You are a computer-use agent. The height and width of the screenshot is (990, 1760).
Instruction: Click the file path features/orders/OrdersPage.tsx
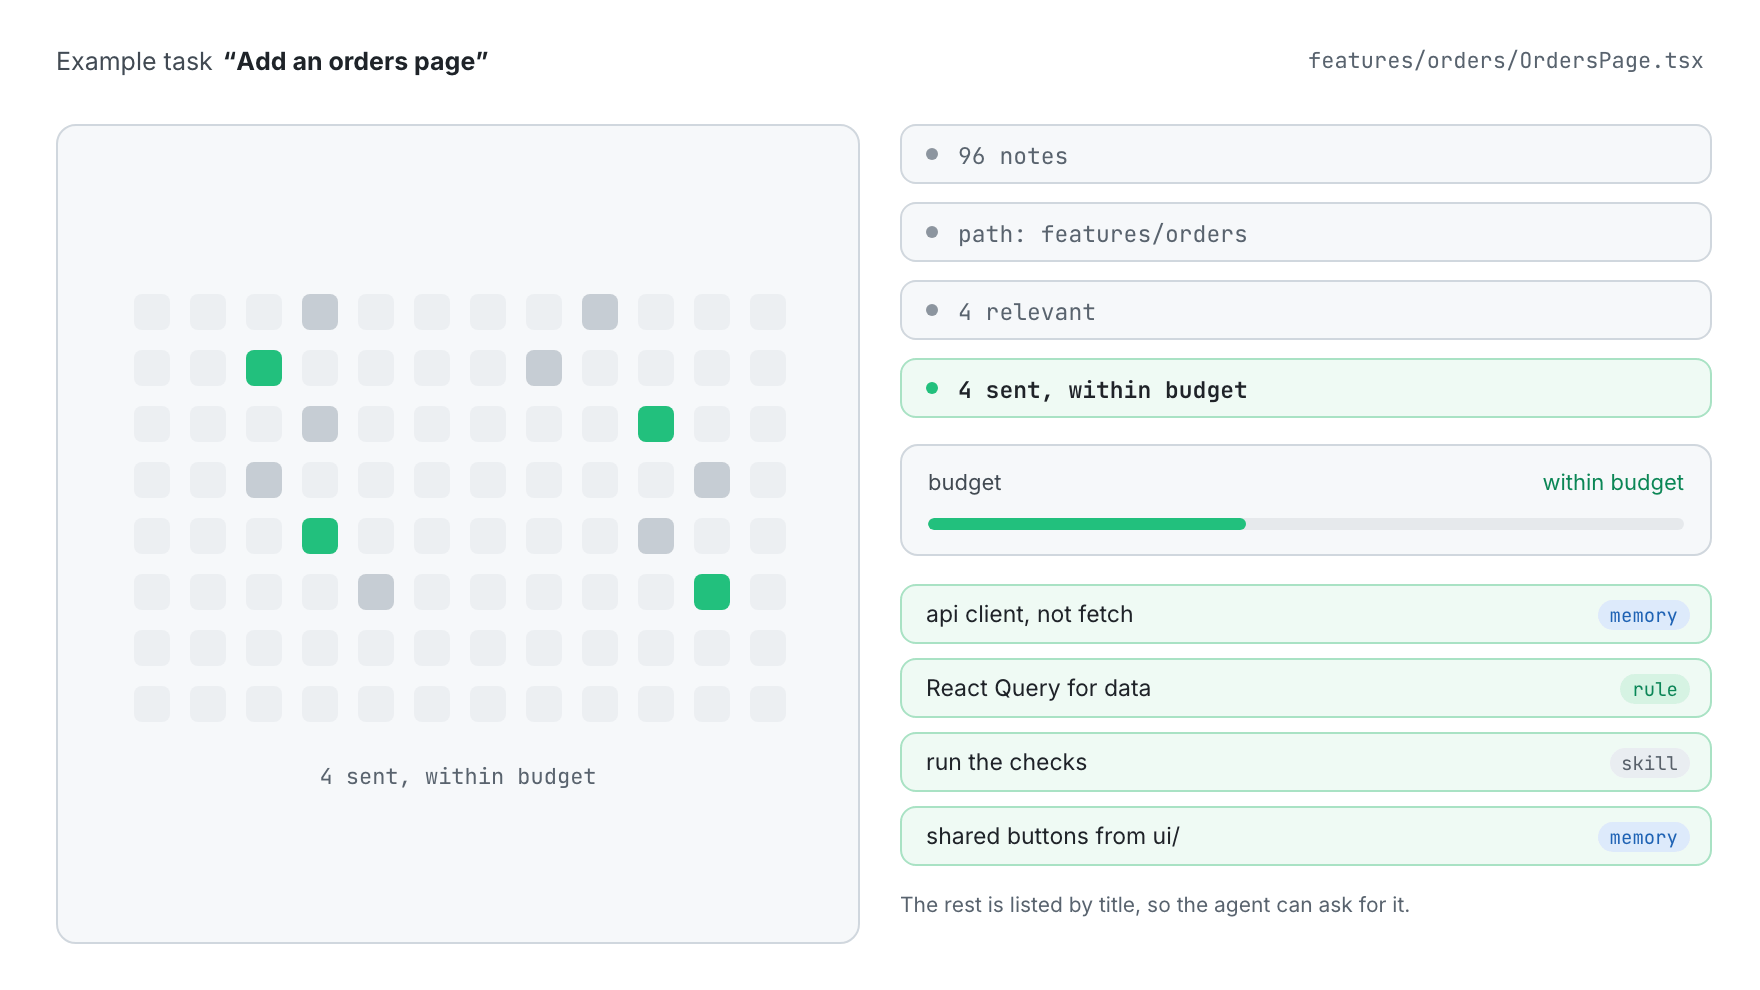point(1506,61)
